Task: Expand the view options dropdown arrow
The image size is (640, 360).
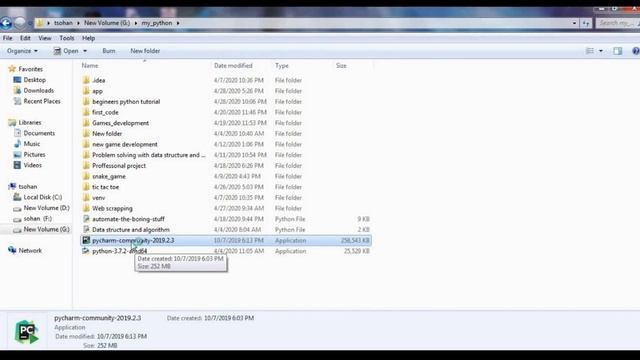Action: coord(601,51)
